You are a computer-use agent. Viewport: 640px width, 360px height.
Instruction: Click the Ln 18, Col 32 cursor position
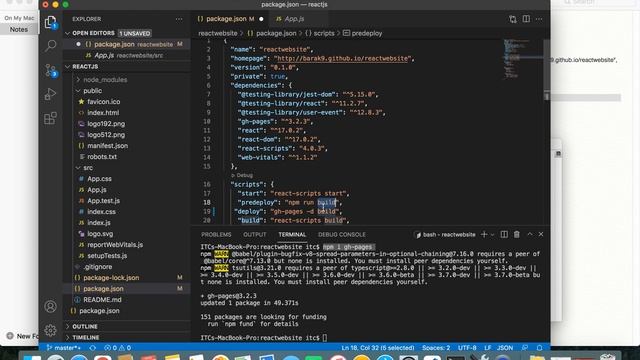click(378, 348)
